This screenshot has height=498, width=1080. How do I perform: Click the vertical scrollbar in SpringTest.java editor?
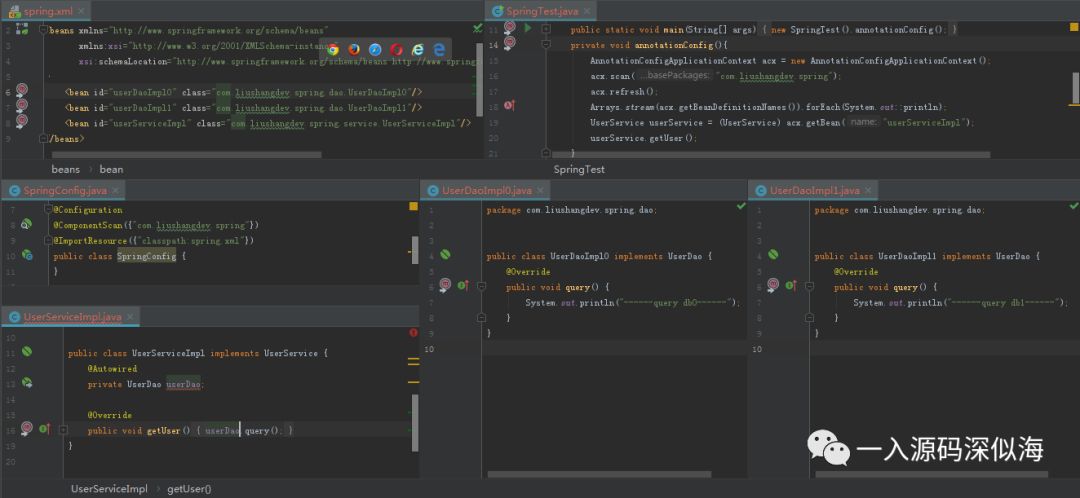[1075, 87]
